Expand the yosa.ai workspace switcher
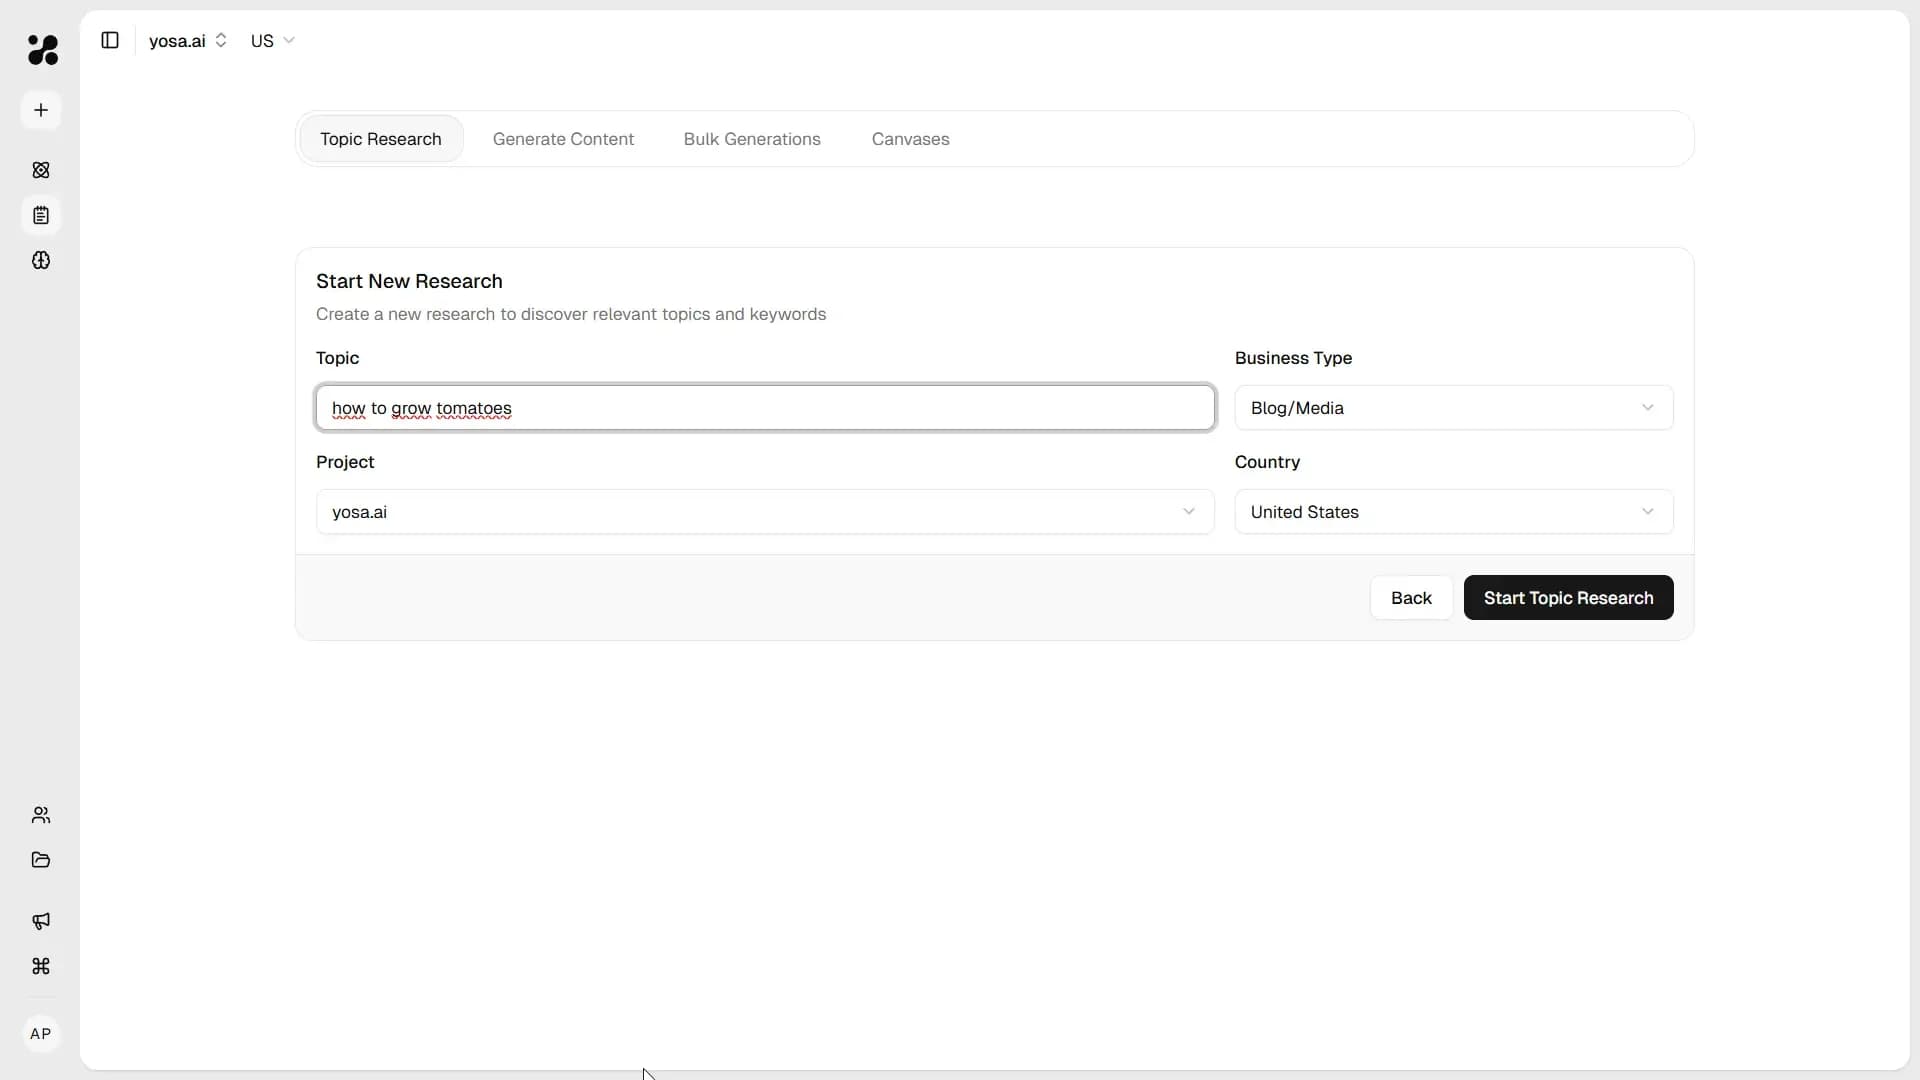The image size is (1920, 1080). click(188, 41)
